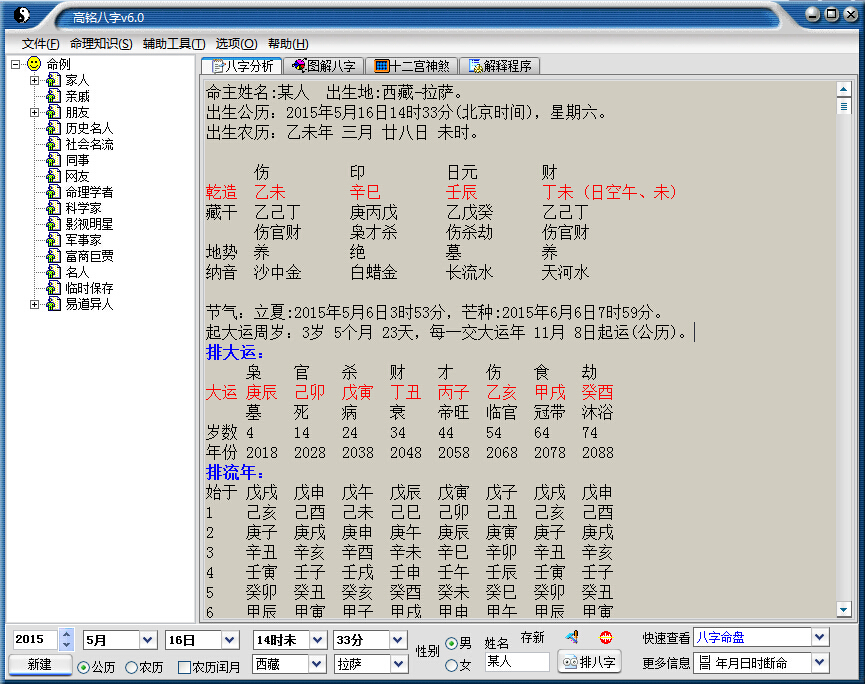Click the 解释程序 tab icon
The image size is (865, 684).
click(476, 66)
